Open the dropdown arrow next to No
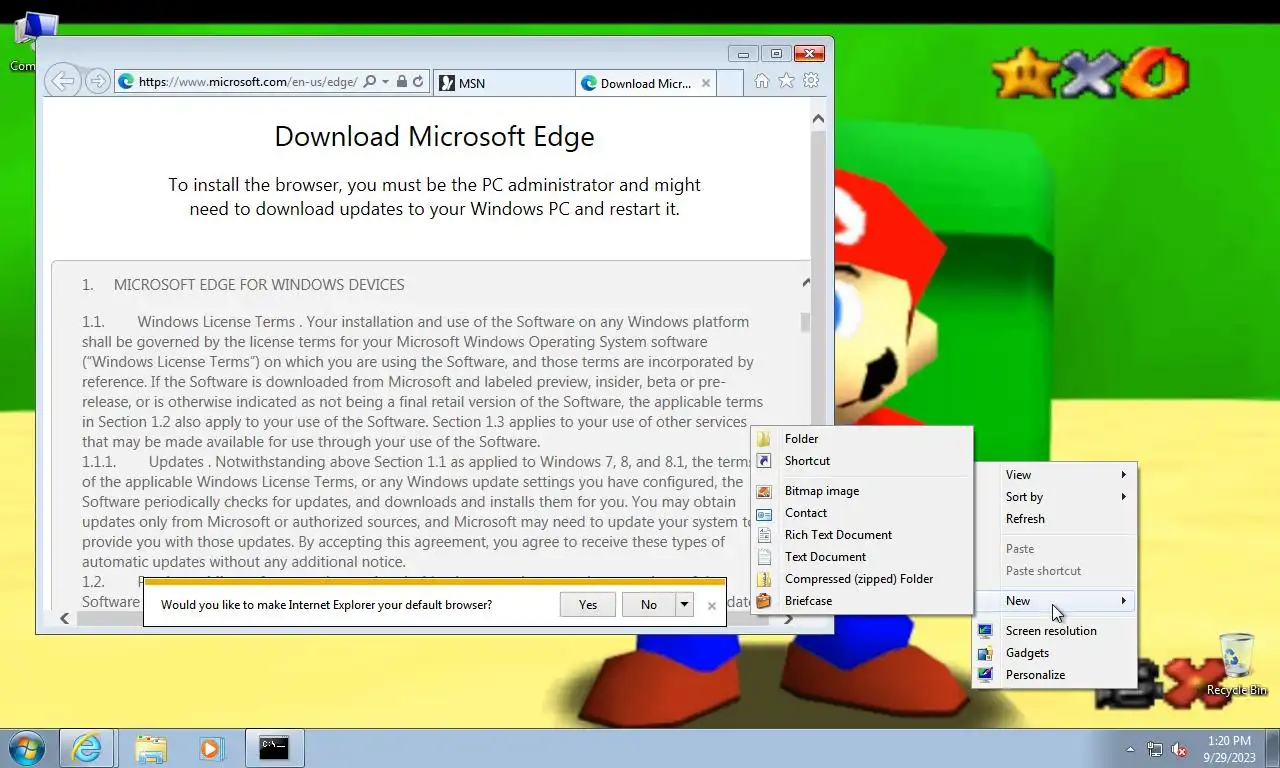The width and height of the screenshot is (1280, 768). coord(685,604)
